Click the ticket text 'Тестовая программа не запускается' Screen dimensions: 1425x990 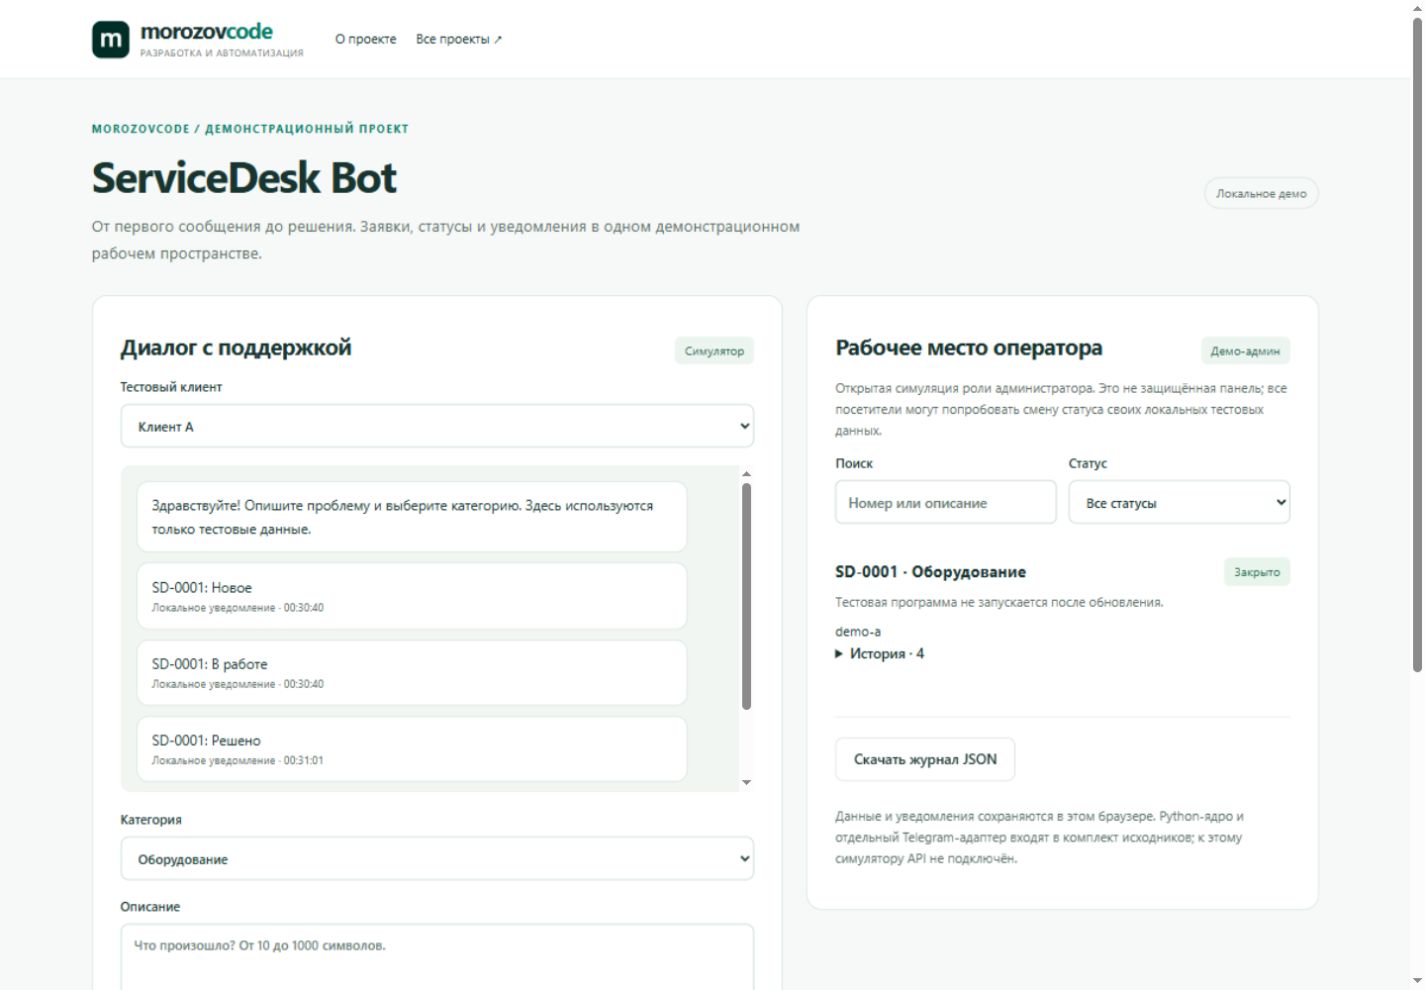coord(999,603)
